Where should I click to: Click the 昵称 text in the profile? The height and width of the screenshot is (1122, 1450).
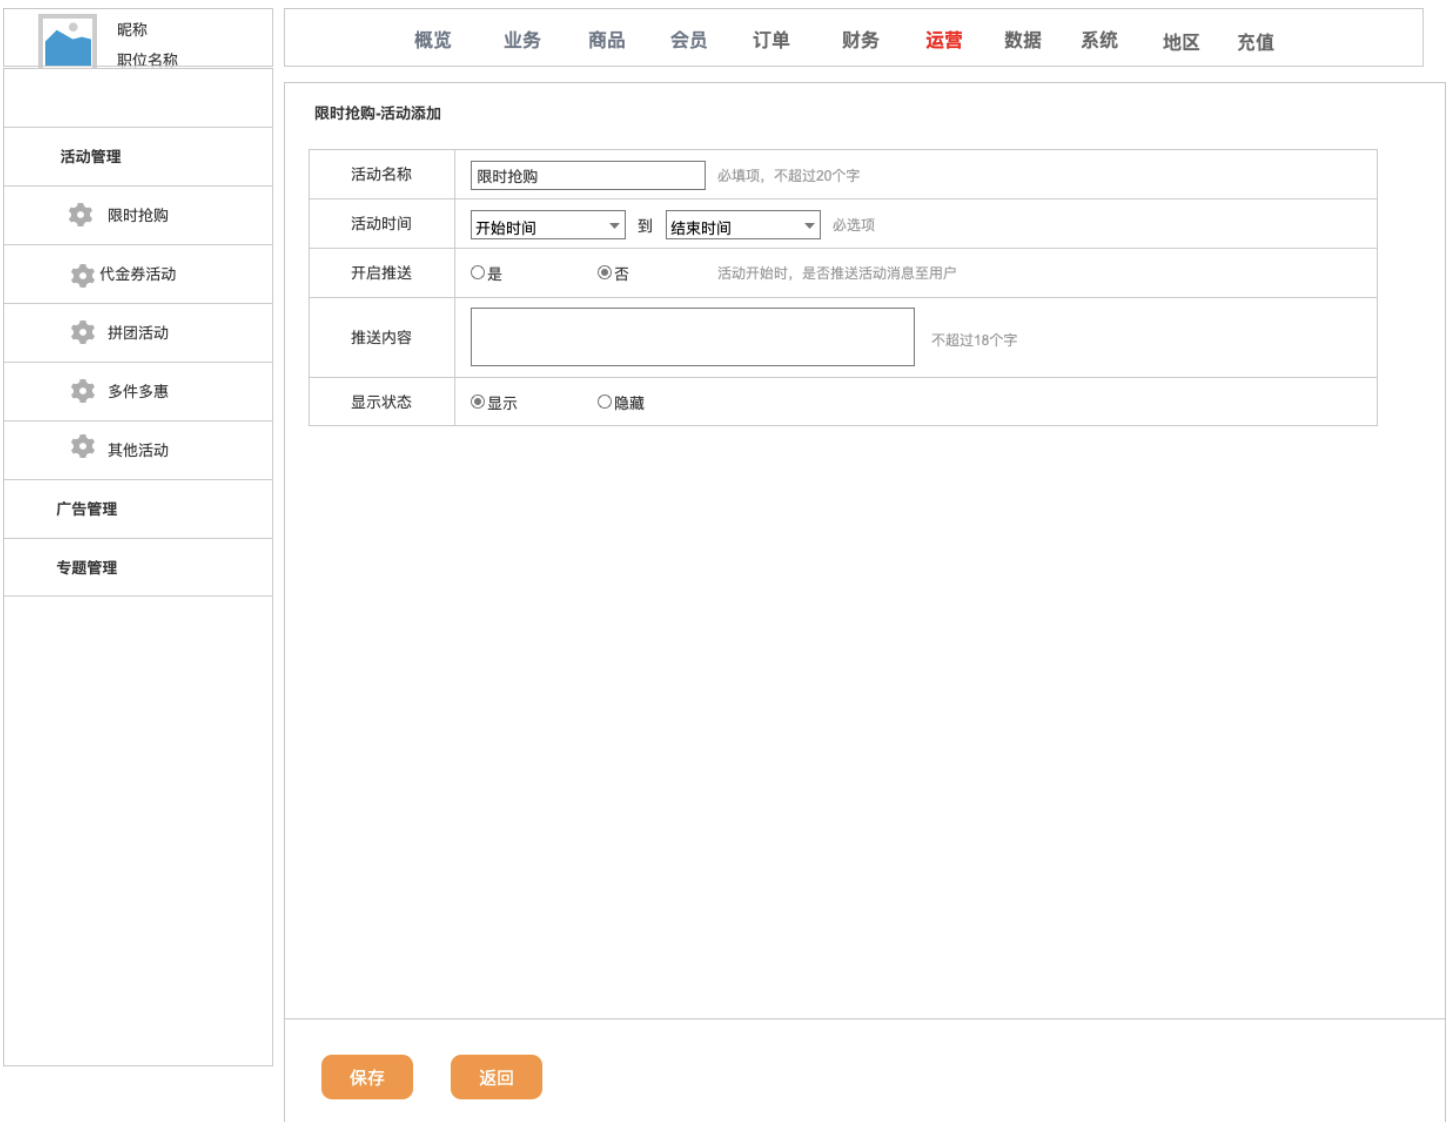pos(132,30)
